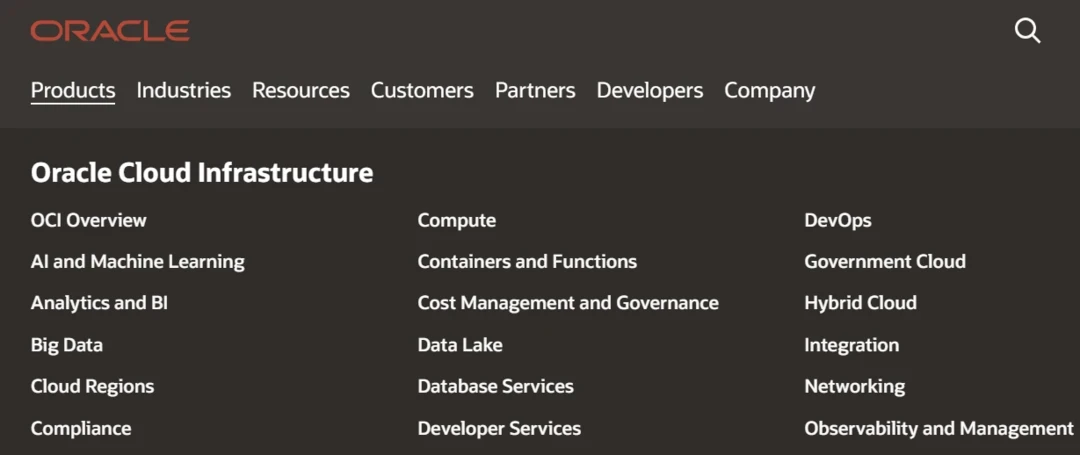Open Cost Management and Governance

click(568, 303)
